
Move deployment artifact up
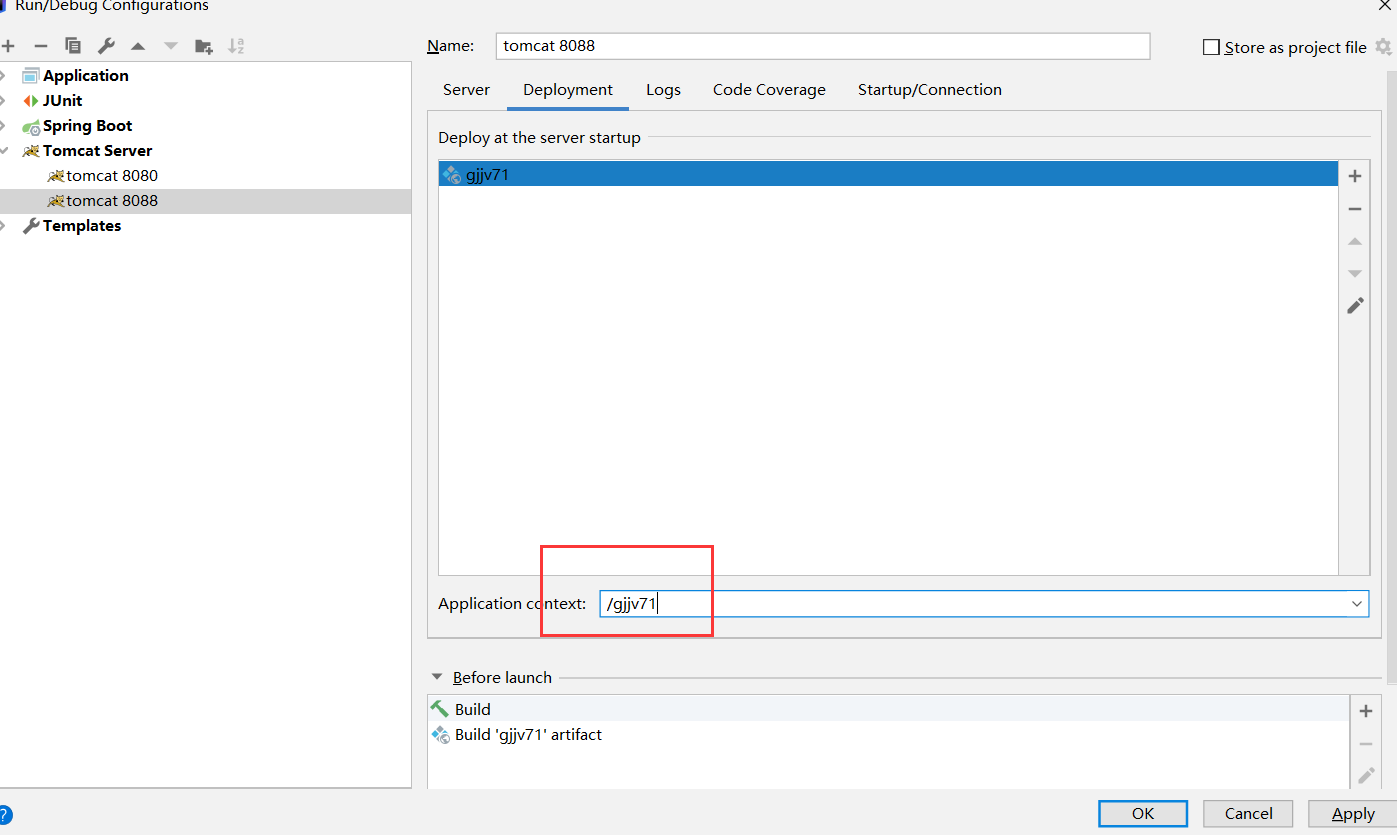point(1355,242)
